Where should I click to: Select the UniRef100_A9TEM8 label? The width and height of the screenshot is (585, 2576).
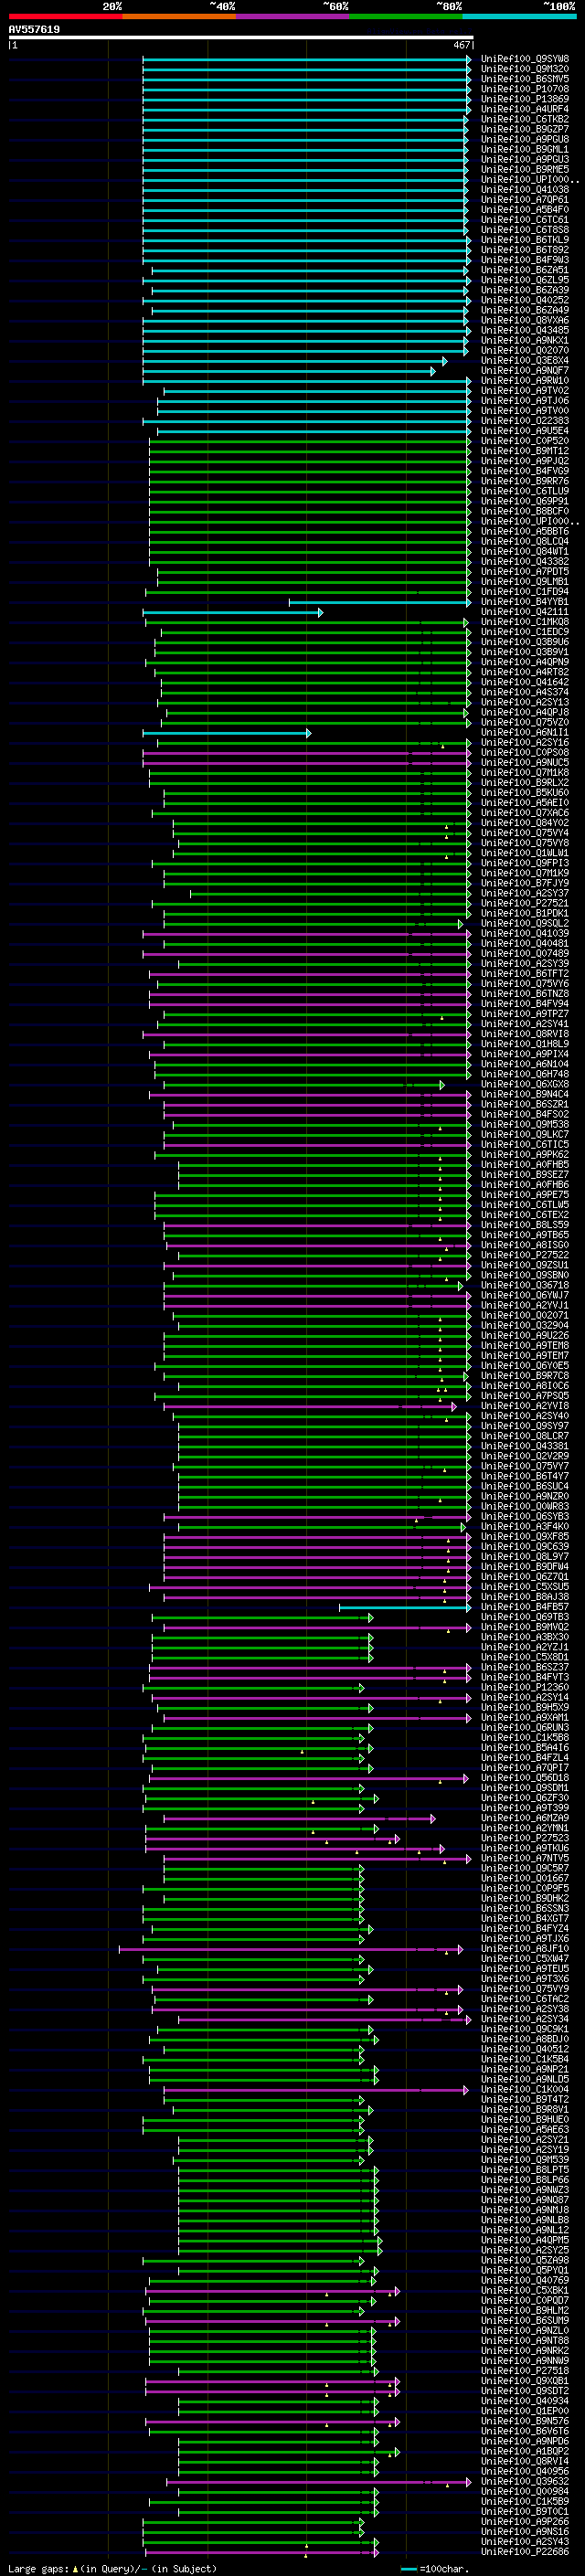click(x=525, y=1346)
